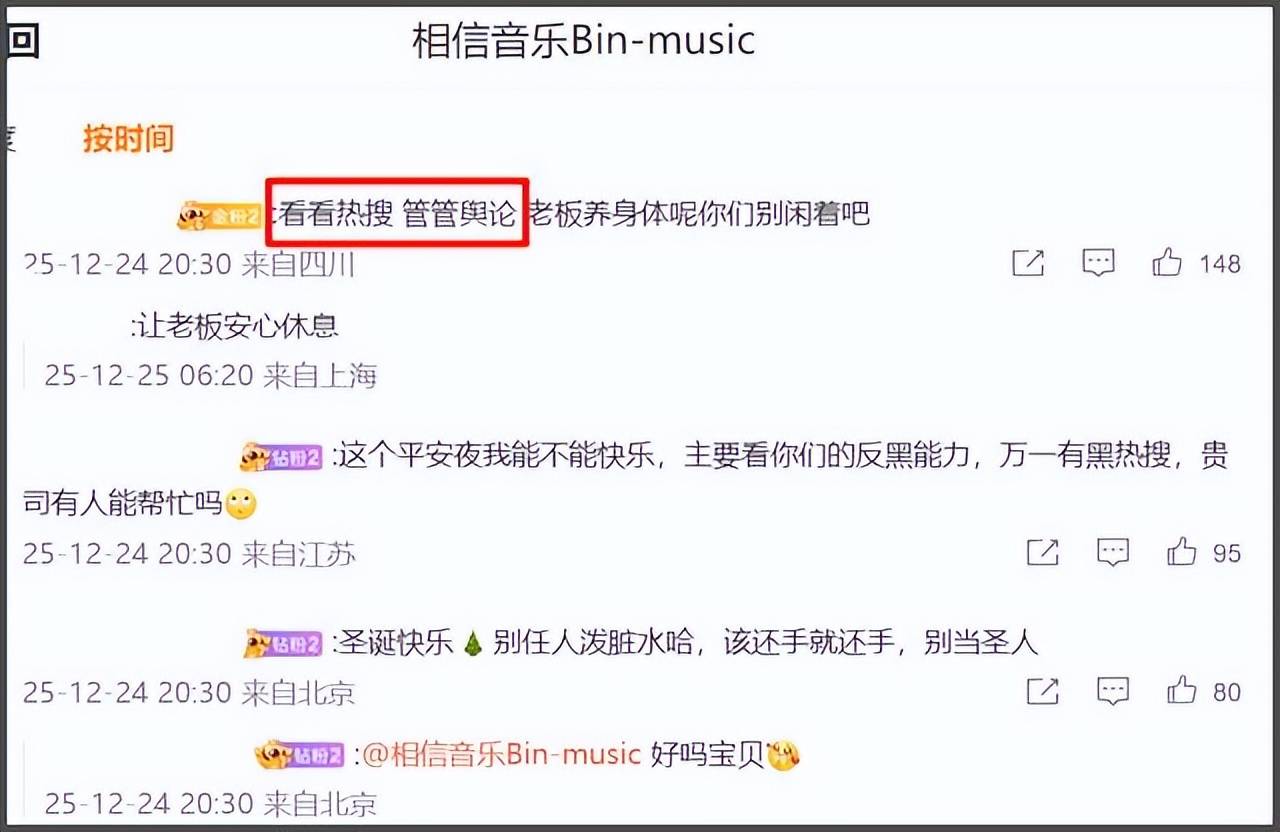Click the 钻粉2 badge beside 圣诞快乐 comment
Image resolution: width=1280 pixels, height=832 pixels.
pos(285,643)
